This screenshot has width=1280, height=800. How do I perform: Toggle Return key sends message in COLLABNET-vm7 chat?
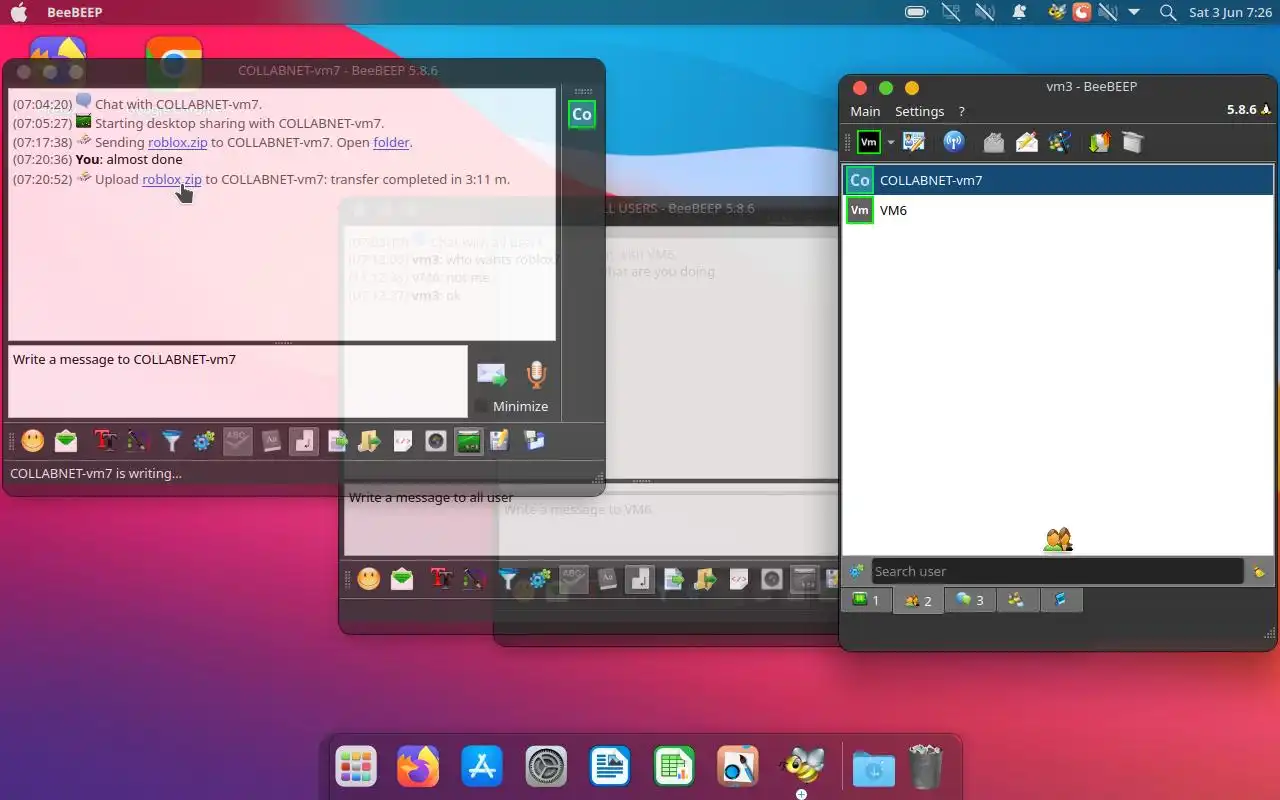[x=304, y=440]
